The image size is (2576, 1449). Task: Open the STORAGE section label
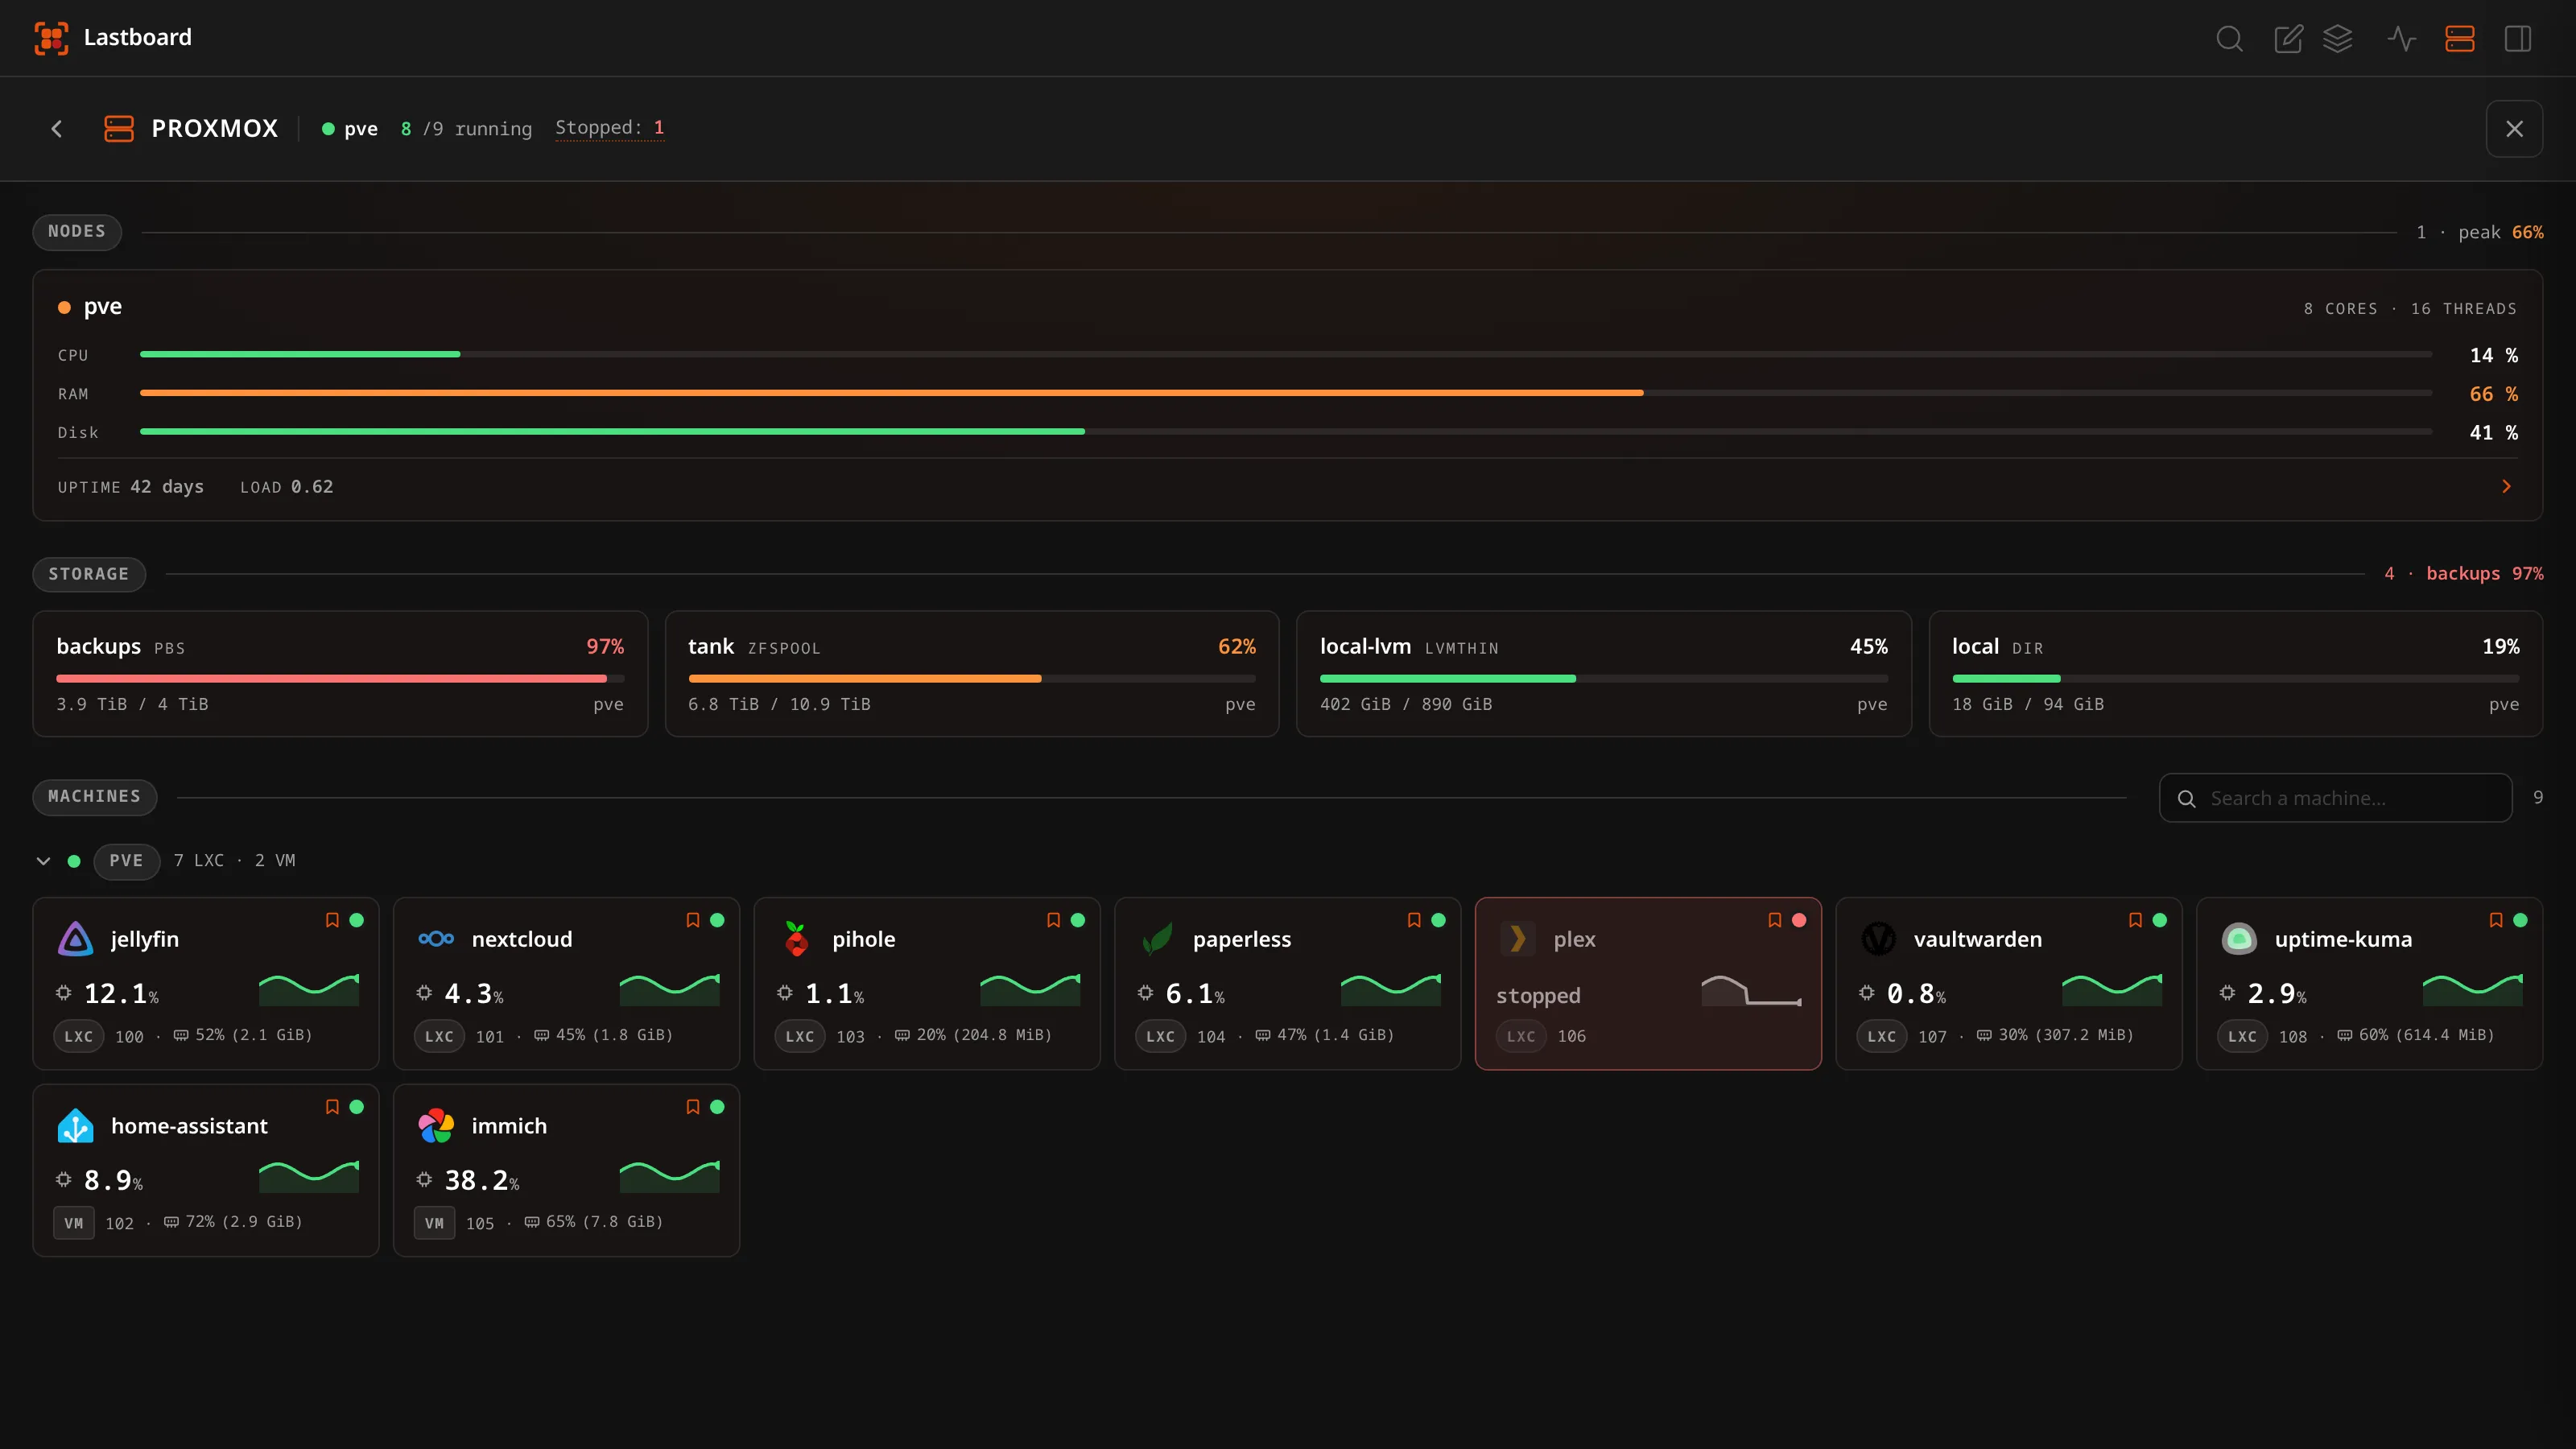[89, 574]
